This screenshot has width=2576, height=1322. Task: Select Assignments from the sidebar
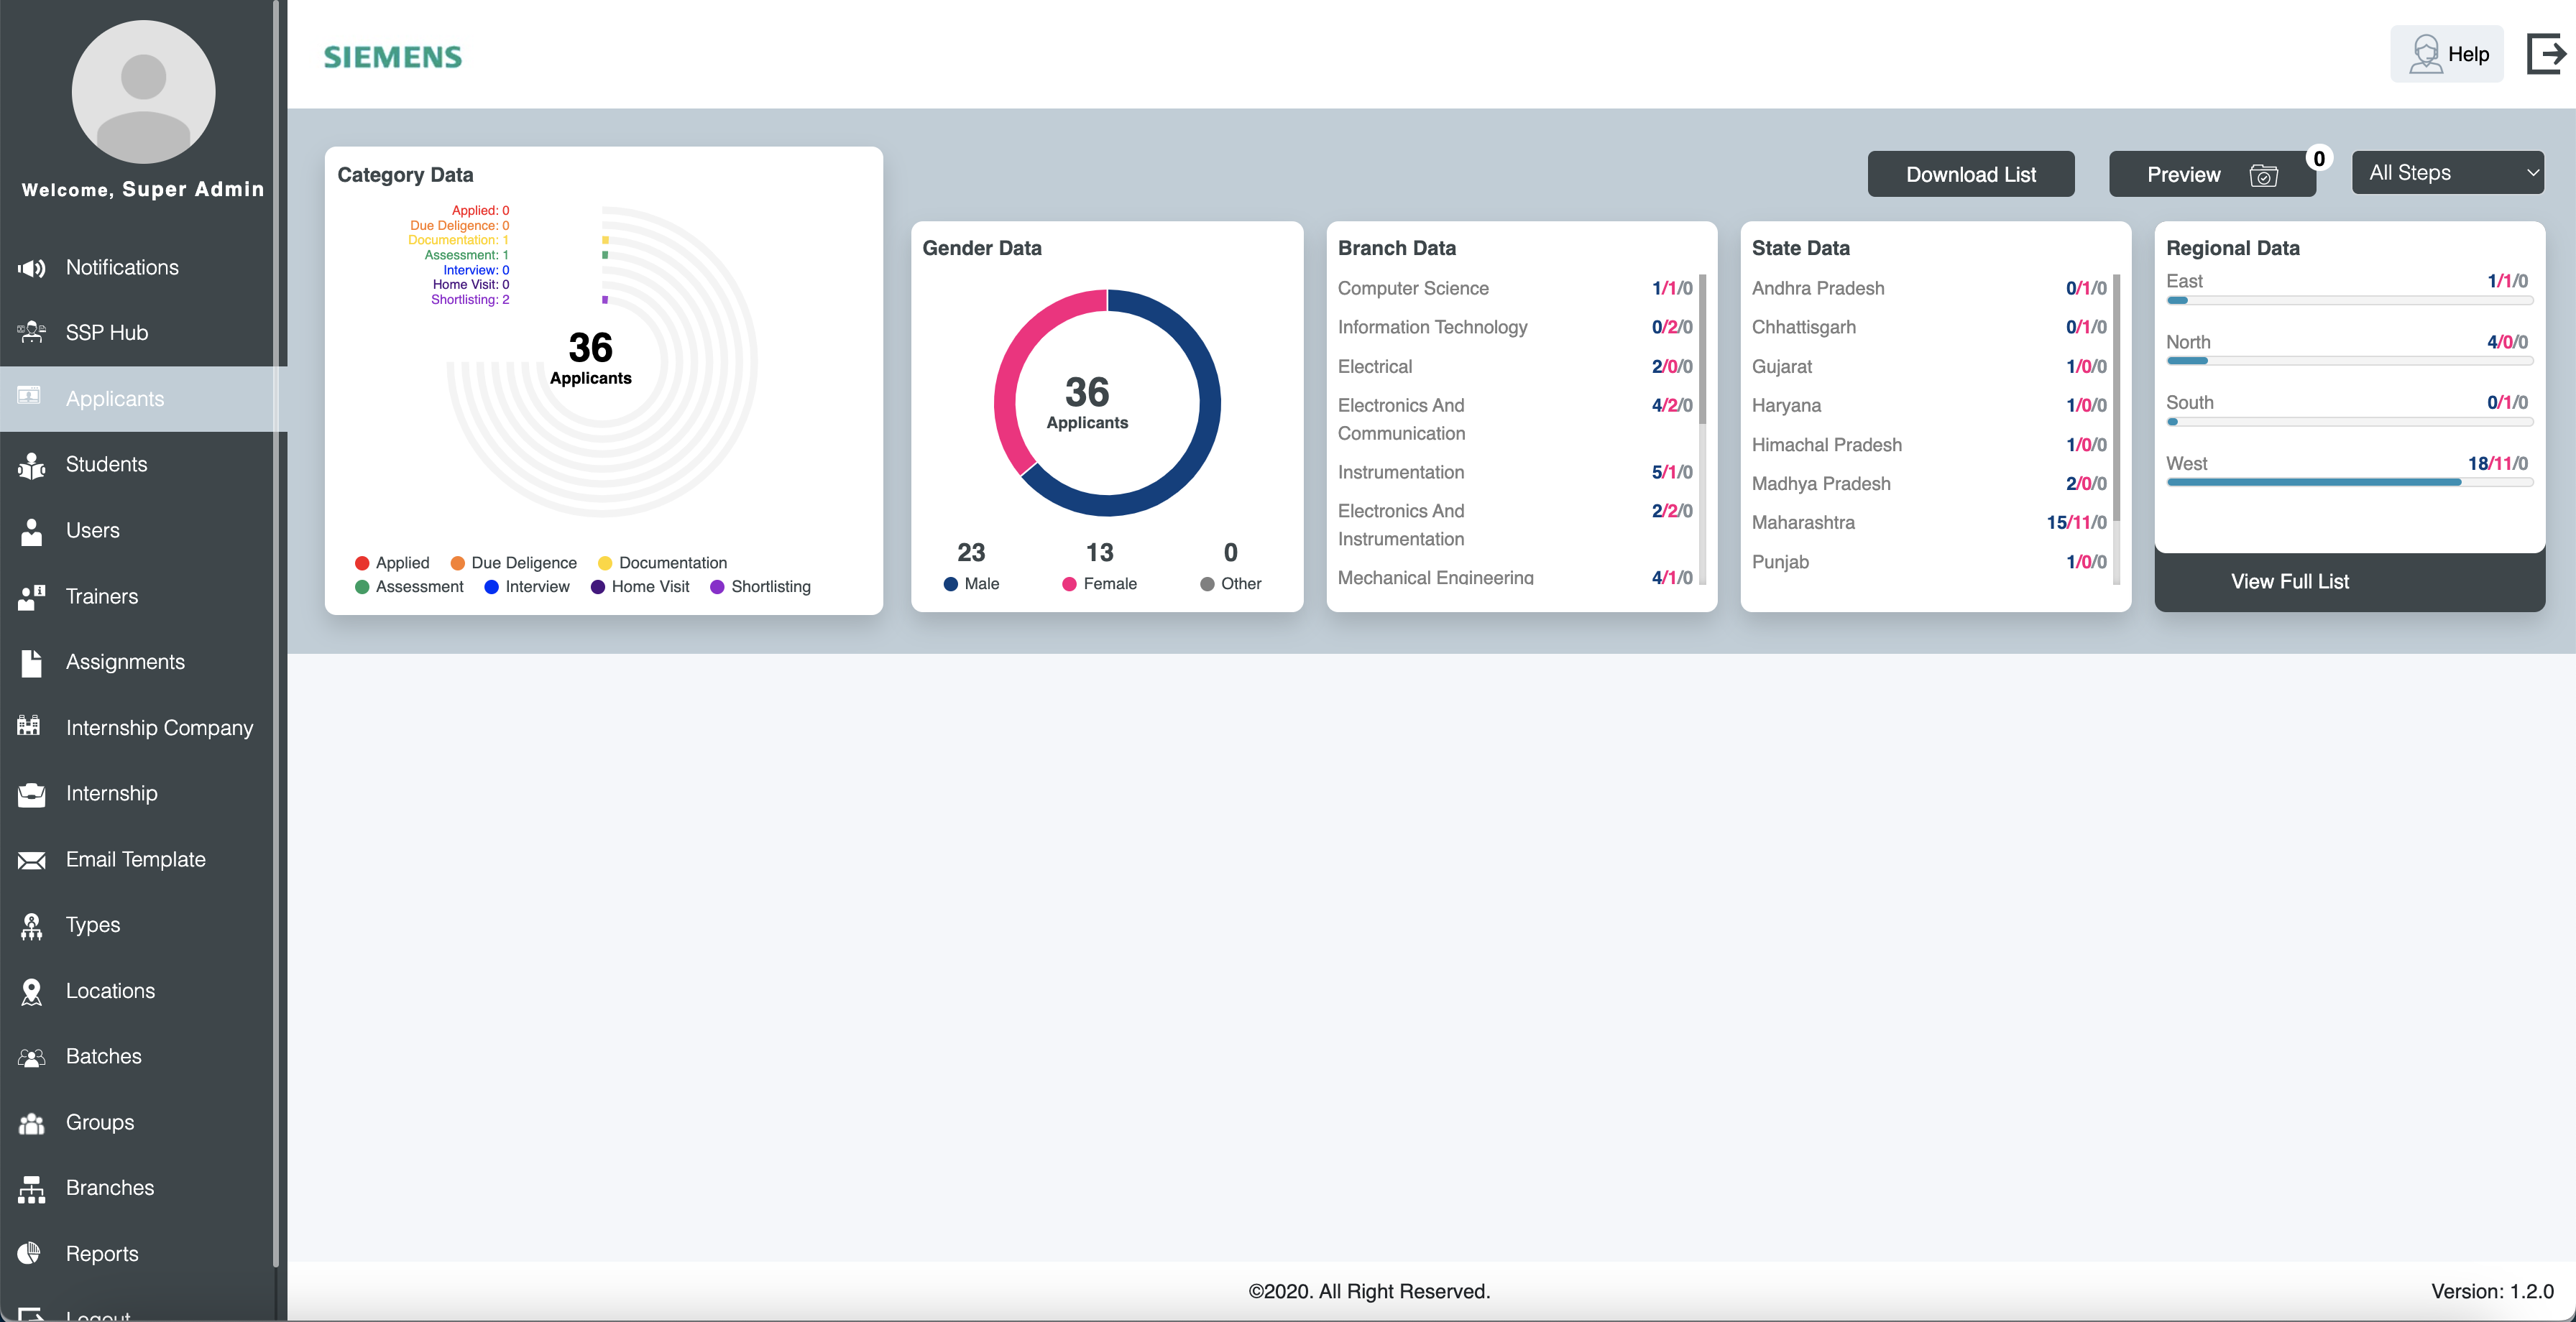125,662
